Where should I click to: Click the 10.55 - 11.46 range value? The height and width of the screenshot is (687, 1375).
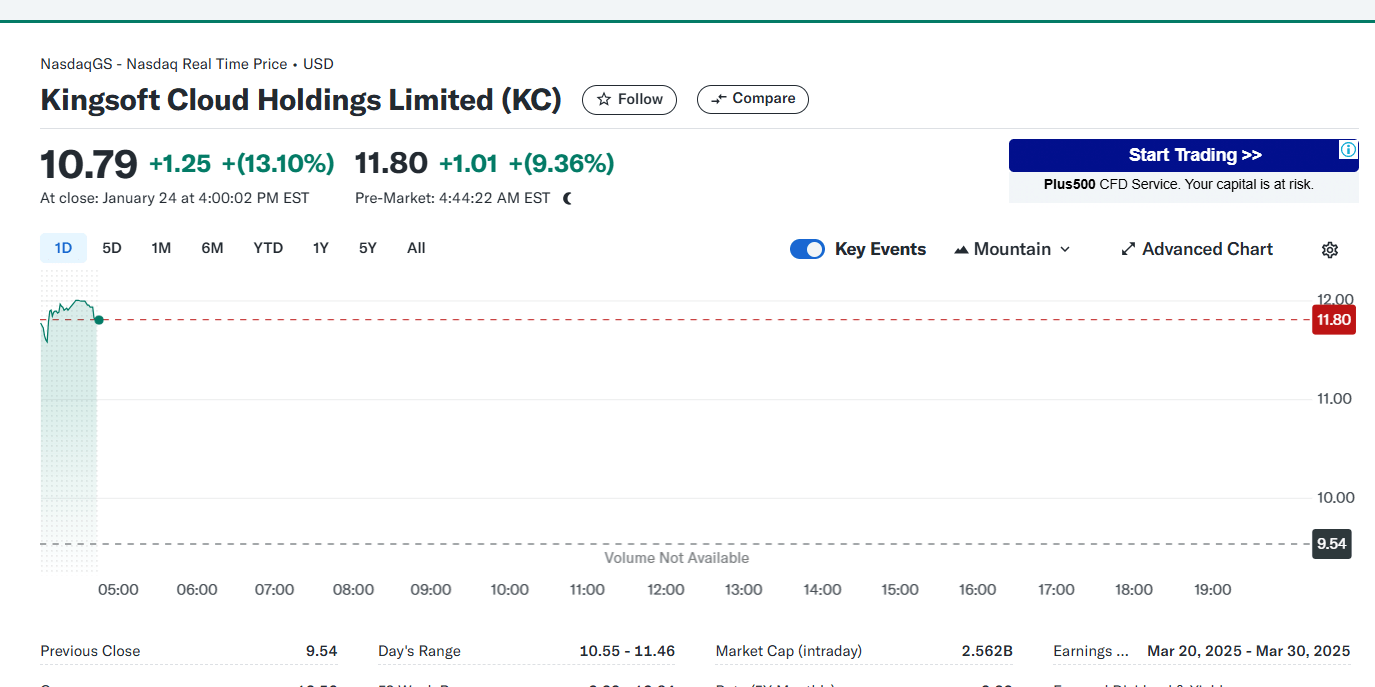(x=627, y=651)
